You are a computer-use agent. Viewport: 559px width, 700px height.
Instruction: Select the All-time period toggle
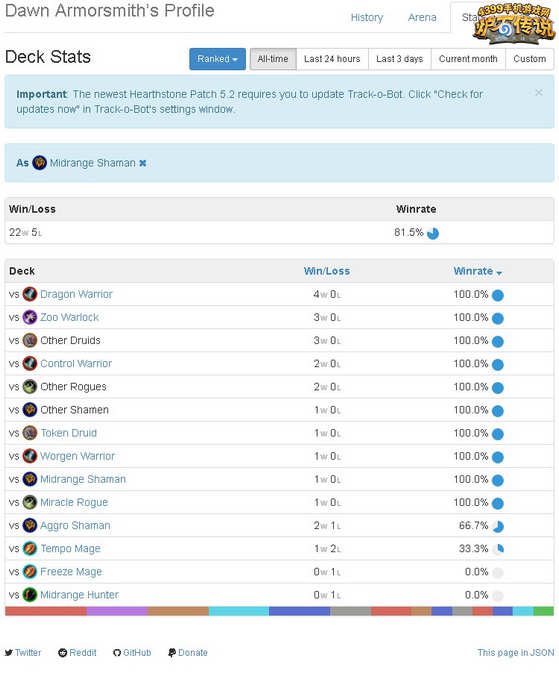pos(273,59)
